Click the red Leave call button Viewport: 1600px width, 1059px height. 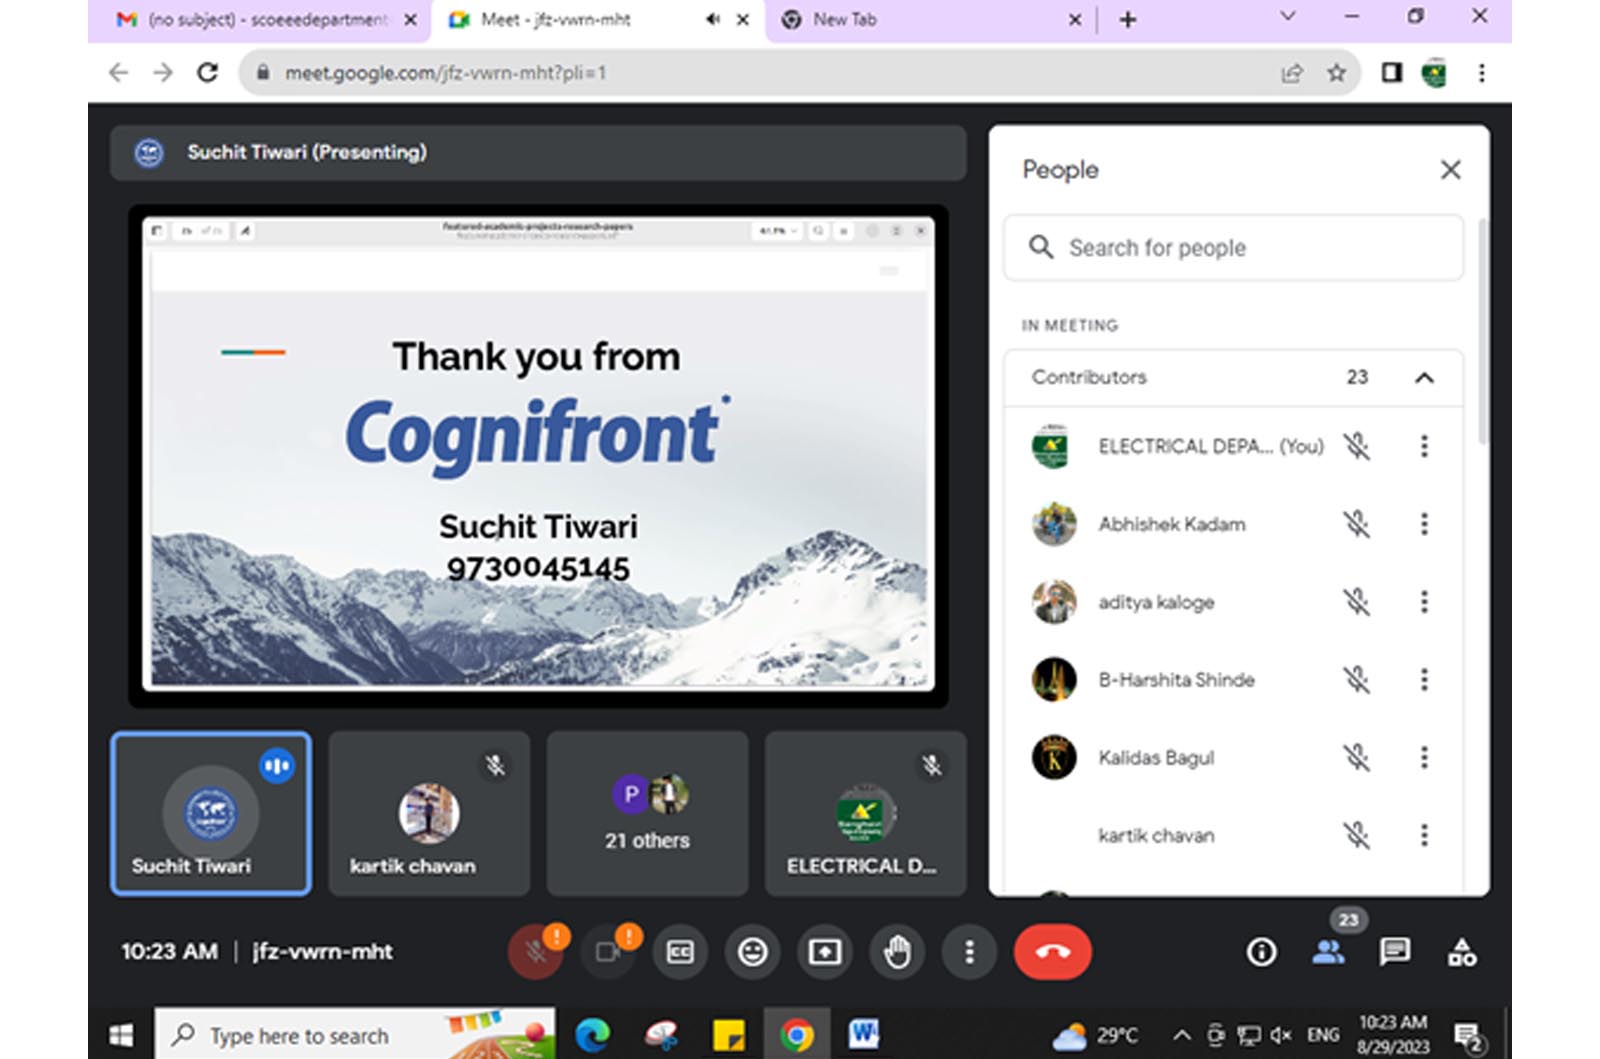click(1052, 952)
